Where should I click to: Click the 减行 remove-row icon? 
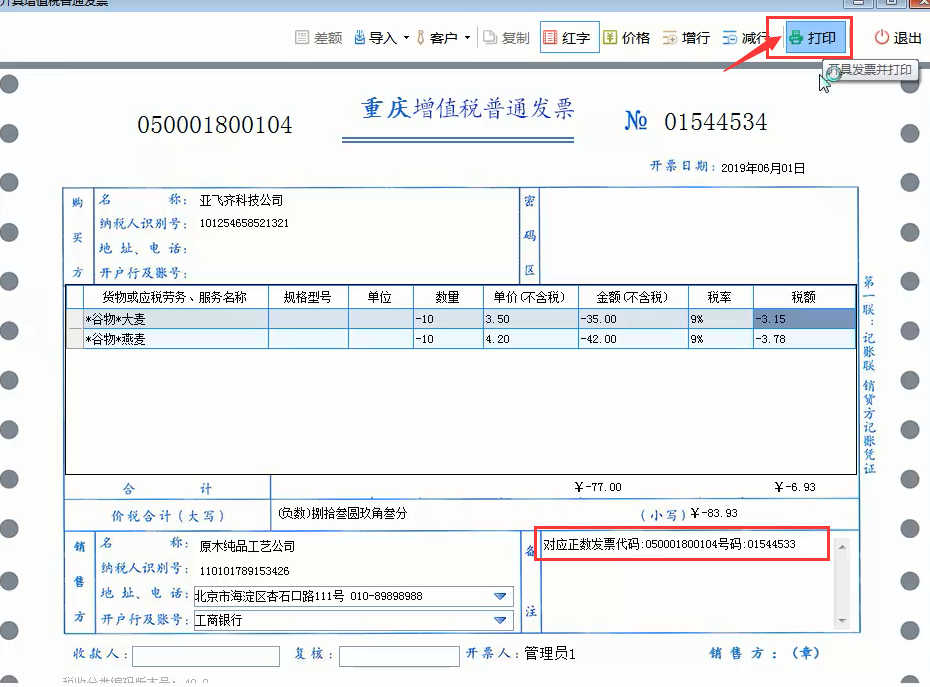pos(730,38)
